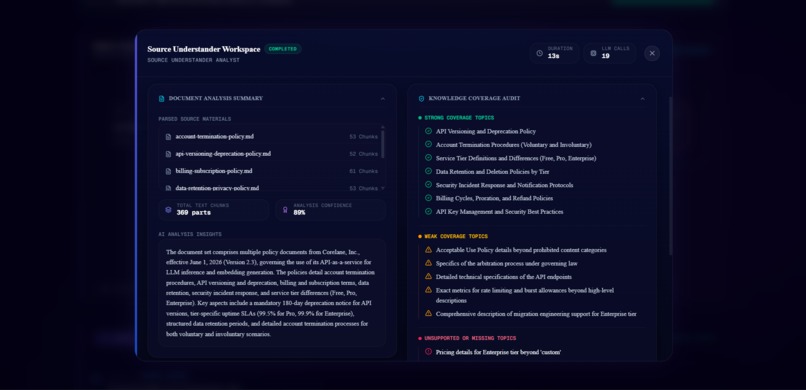
Task: Click warning icon for arbitration process specifics
Action: point(428,263)
